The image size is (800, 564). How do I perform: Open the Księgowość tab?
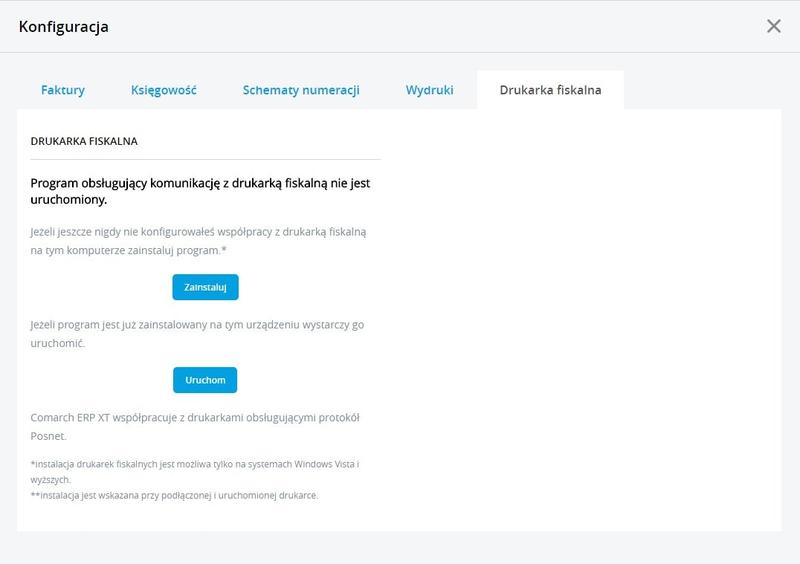point(164,90)
